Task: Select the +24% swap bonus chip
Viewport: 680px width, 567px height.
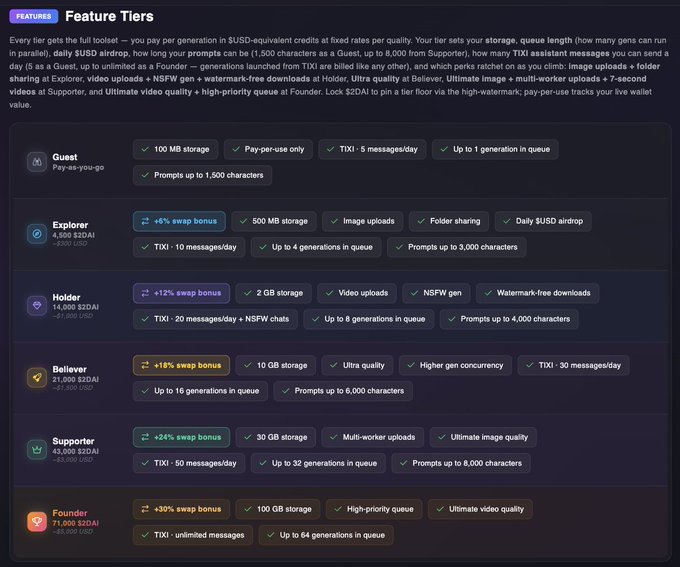Action: (x=181, y=437)
